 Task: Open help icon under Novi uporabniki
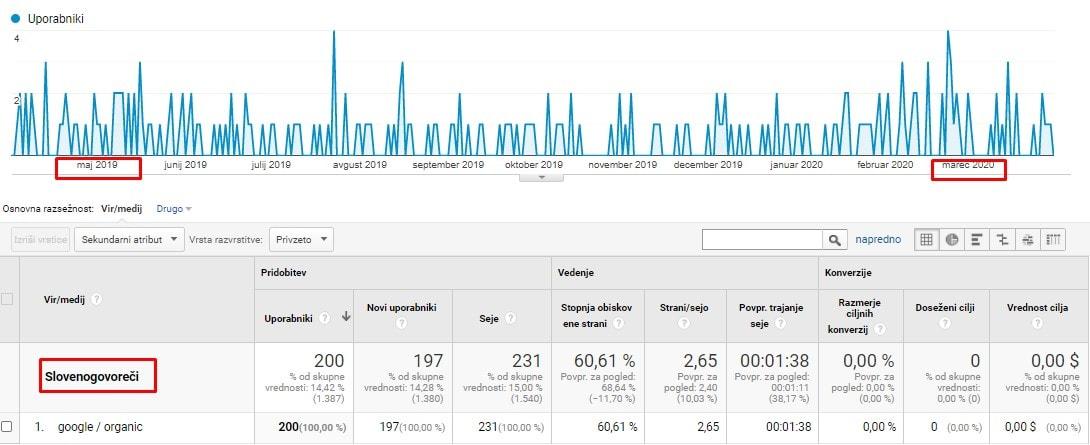pyautogui.click(x=400, y=324)
